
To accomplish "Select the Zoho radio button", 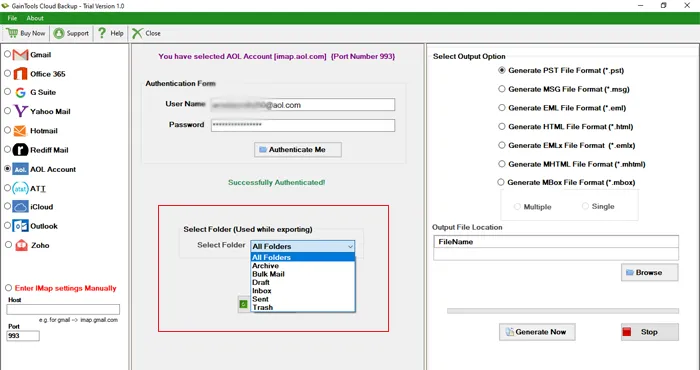I will [8, 245].
